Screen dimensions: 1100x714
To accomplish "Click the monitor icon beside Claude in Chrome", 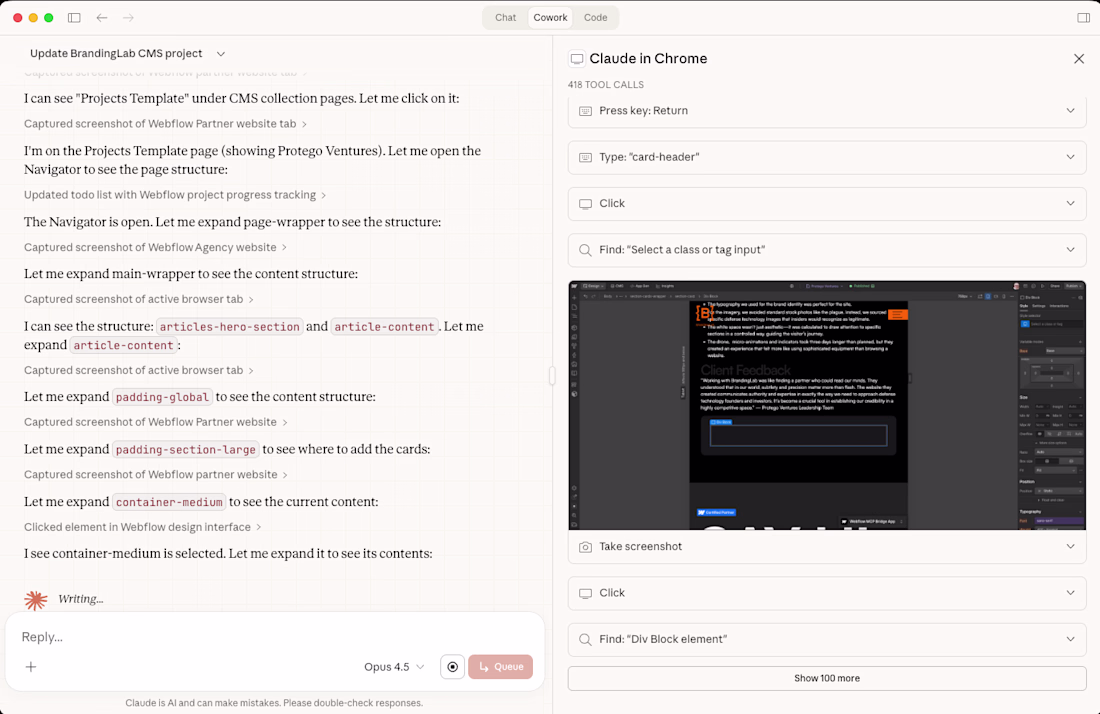I will 577,59.
